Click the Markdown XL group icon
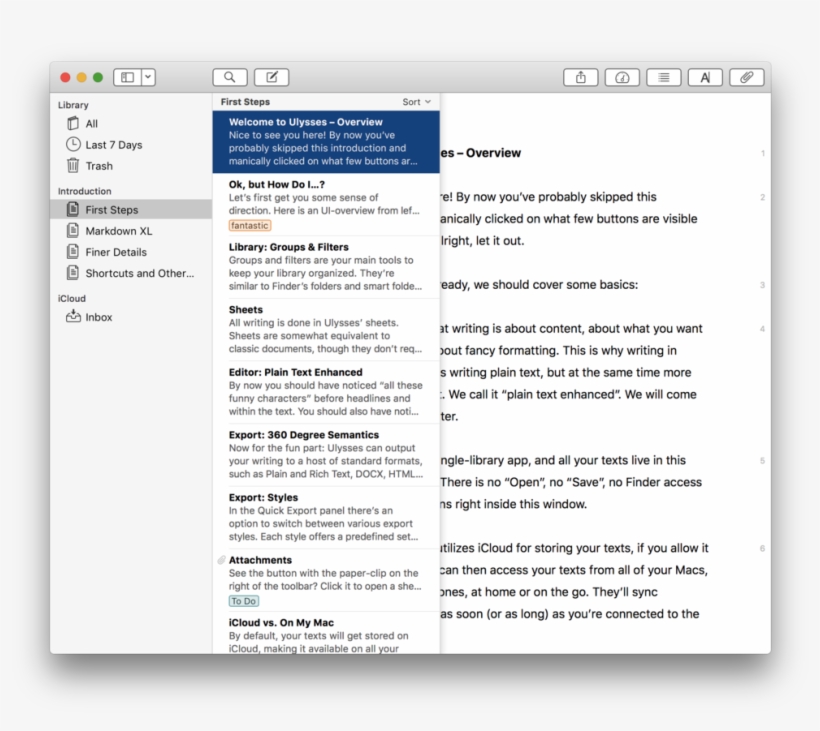This screenshot has width=820, height=731. tap(73, 231)
